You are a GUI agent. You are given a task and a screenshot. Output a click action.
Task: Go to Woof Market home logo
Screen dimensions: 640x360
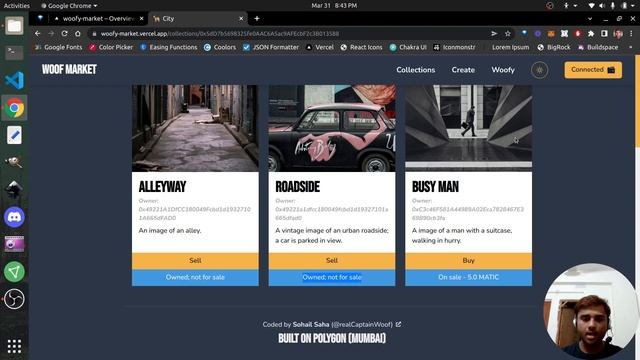coord(69,69)
